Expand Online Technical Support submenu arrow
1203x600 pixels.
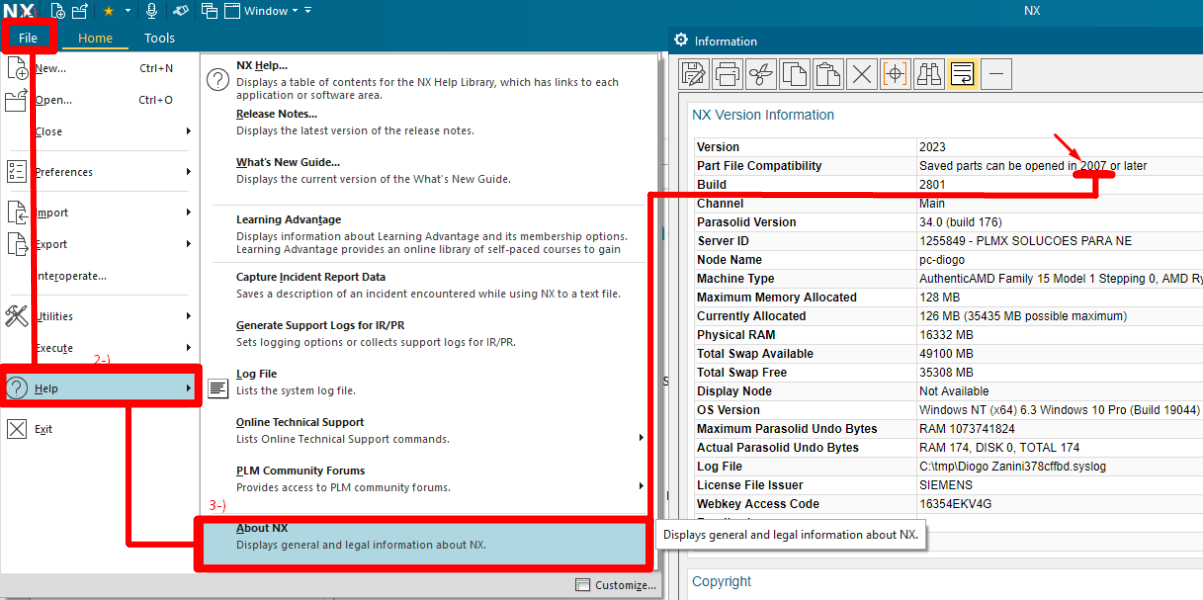coord(641,437)
